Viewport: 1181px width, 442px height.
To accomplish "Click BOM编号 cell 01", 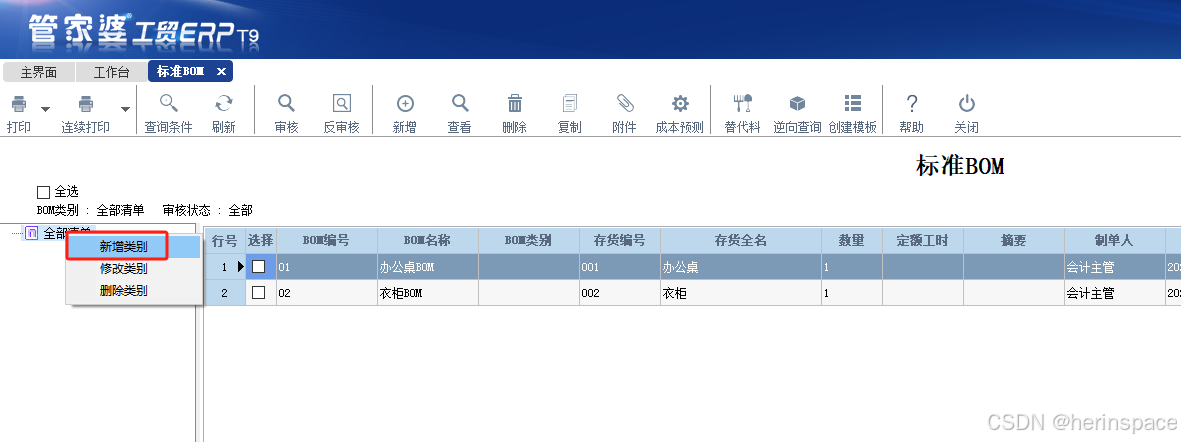I will tap(326, 267).
